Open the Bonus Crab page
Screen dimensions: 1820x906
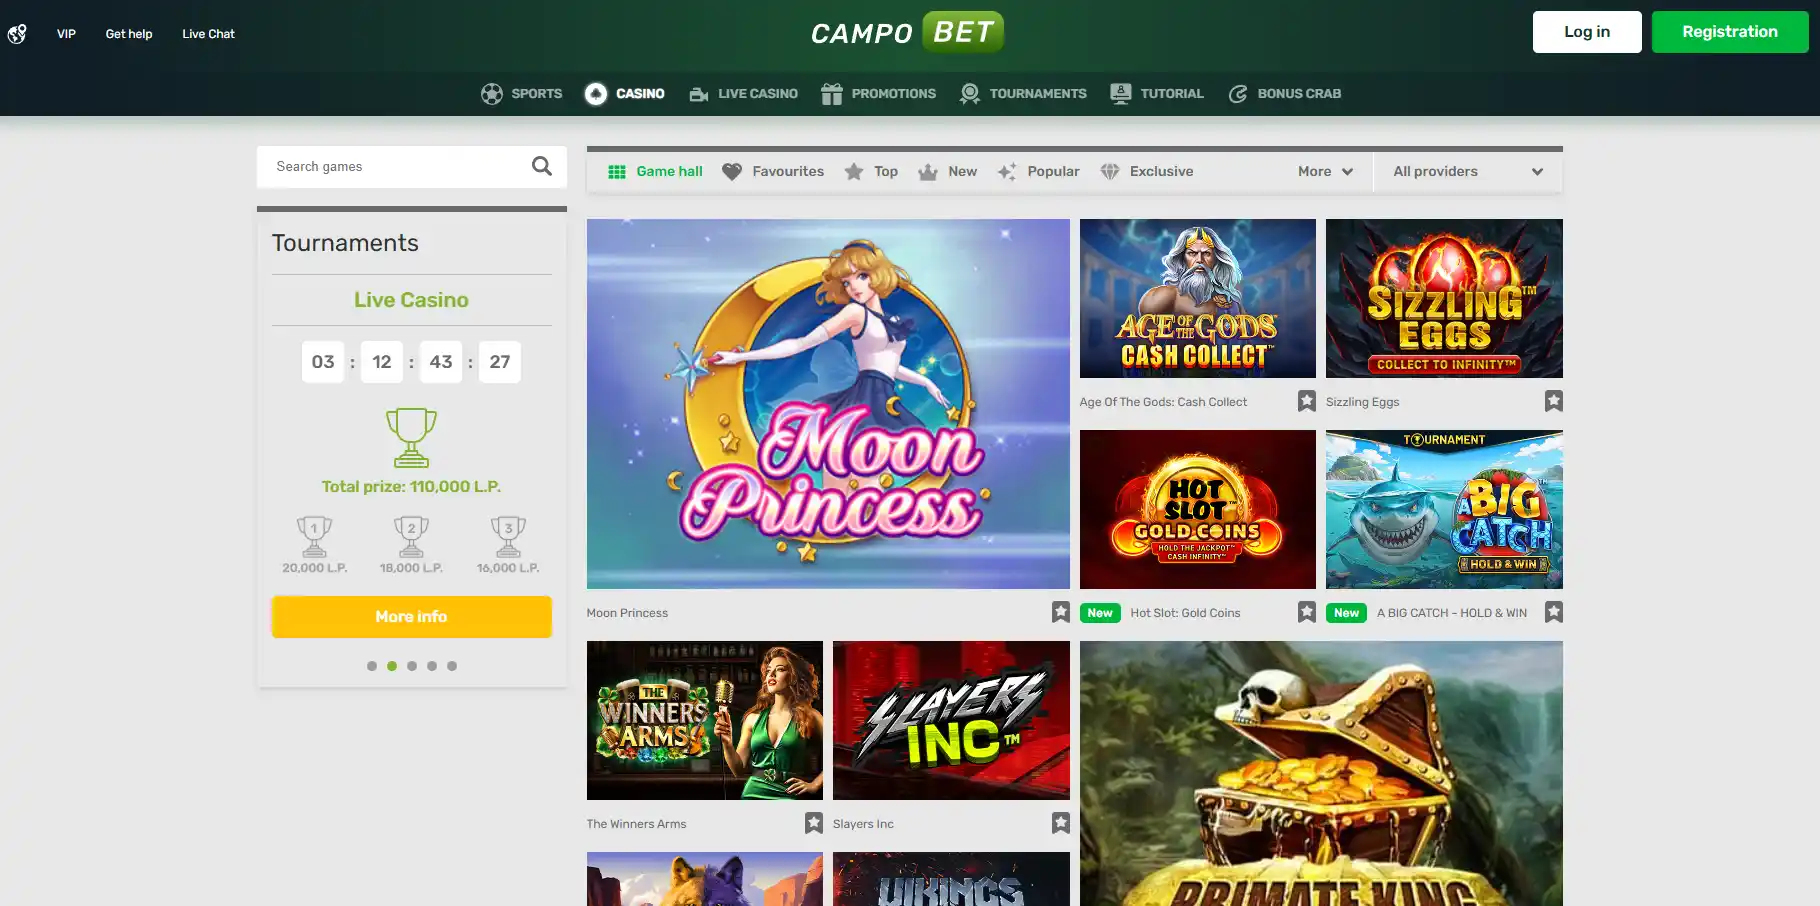pos(1285,94)
